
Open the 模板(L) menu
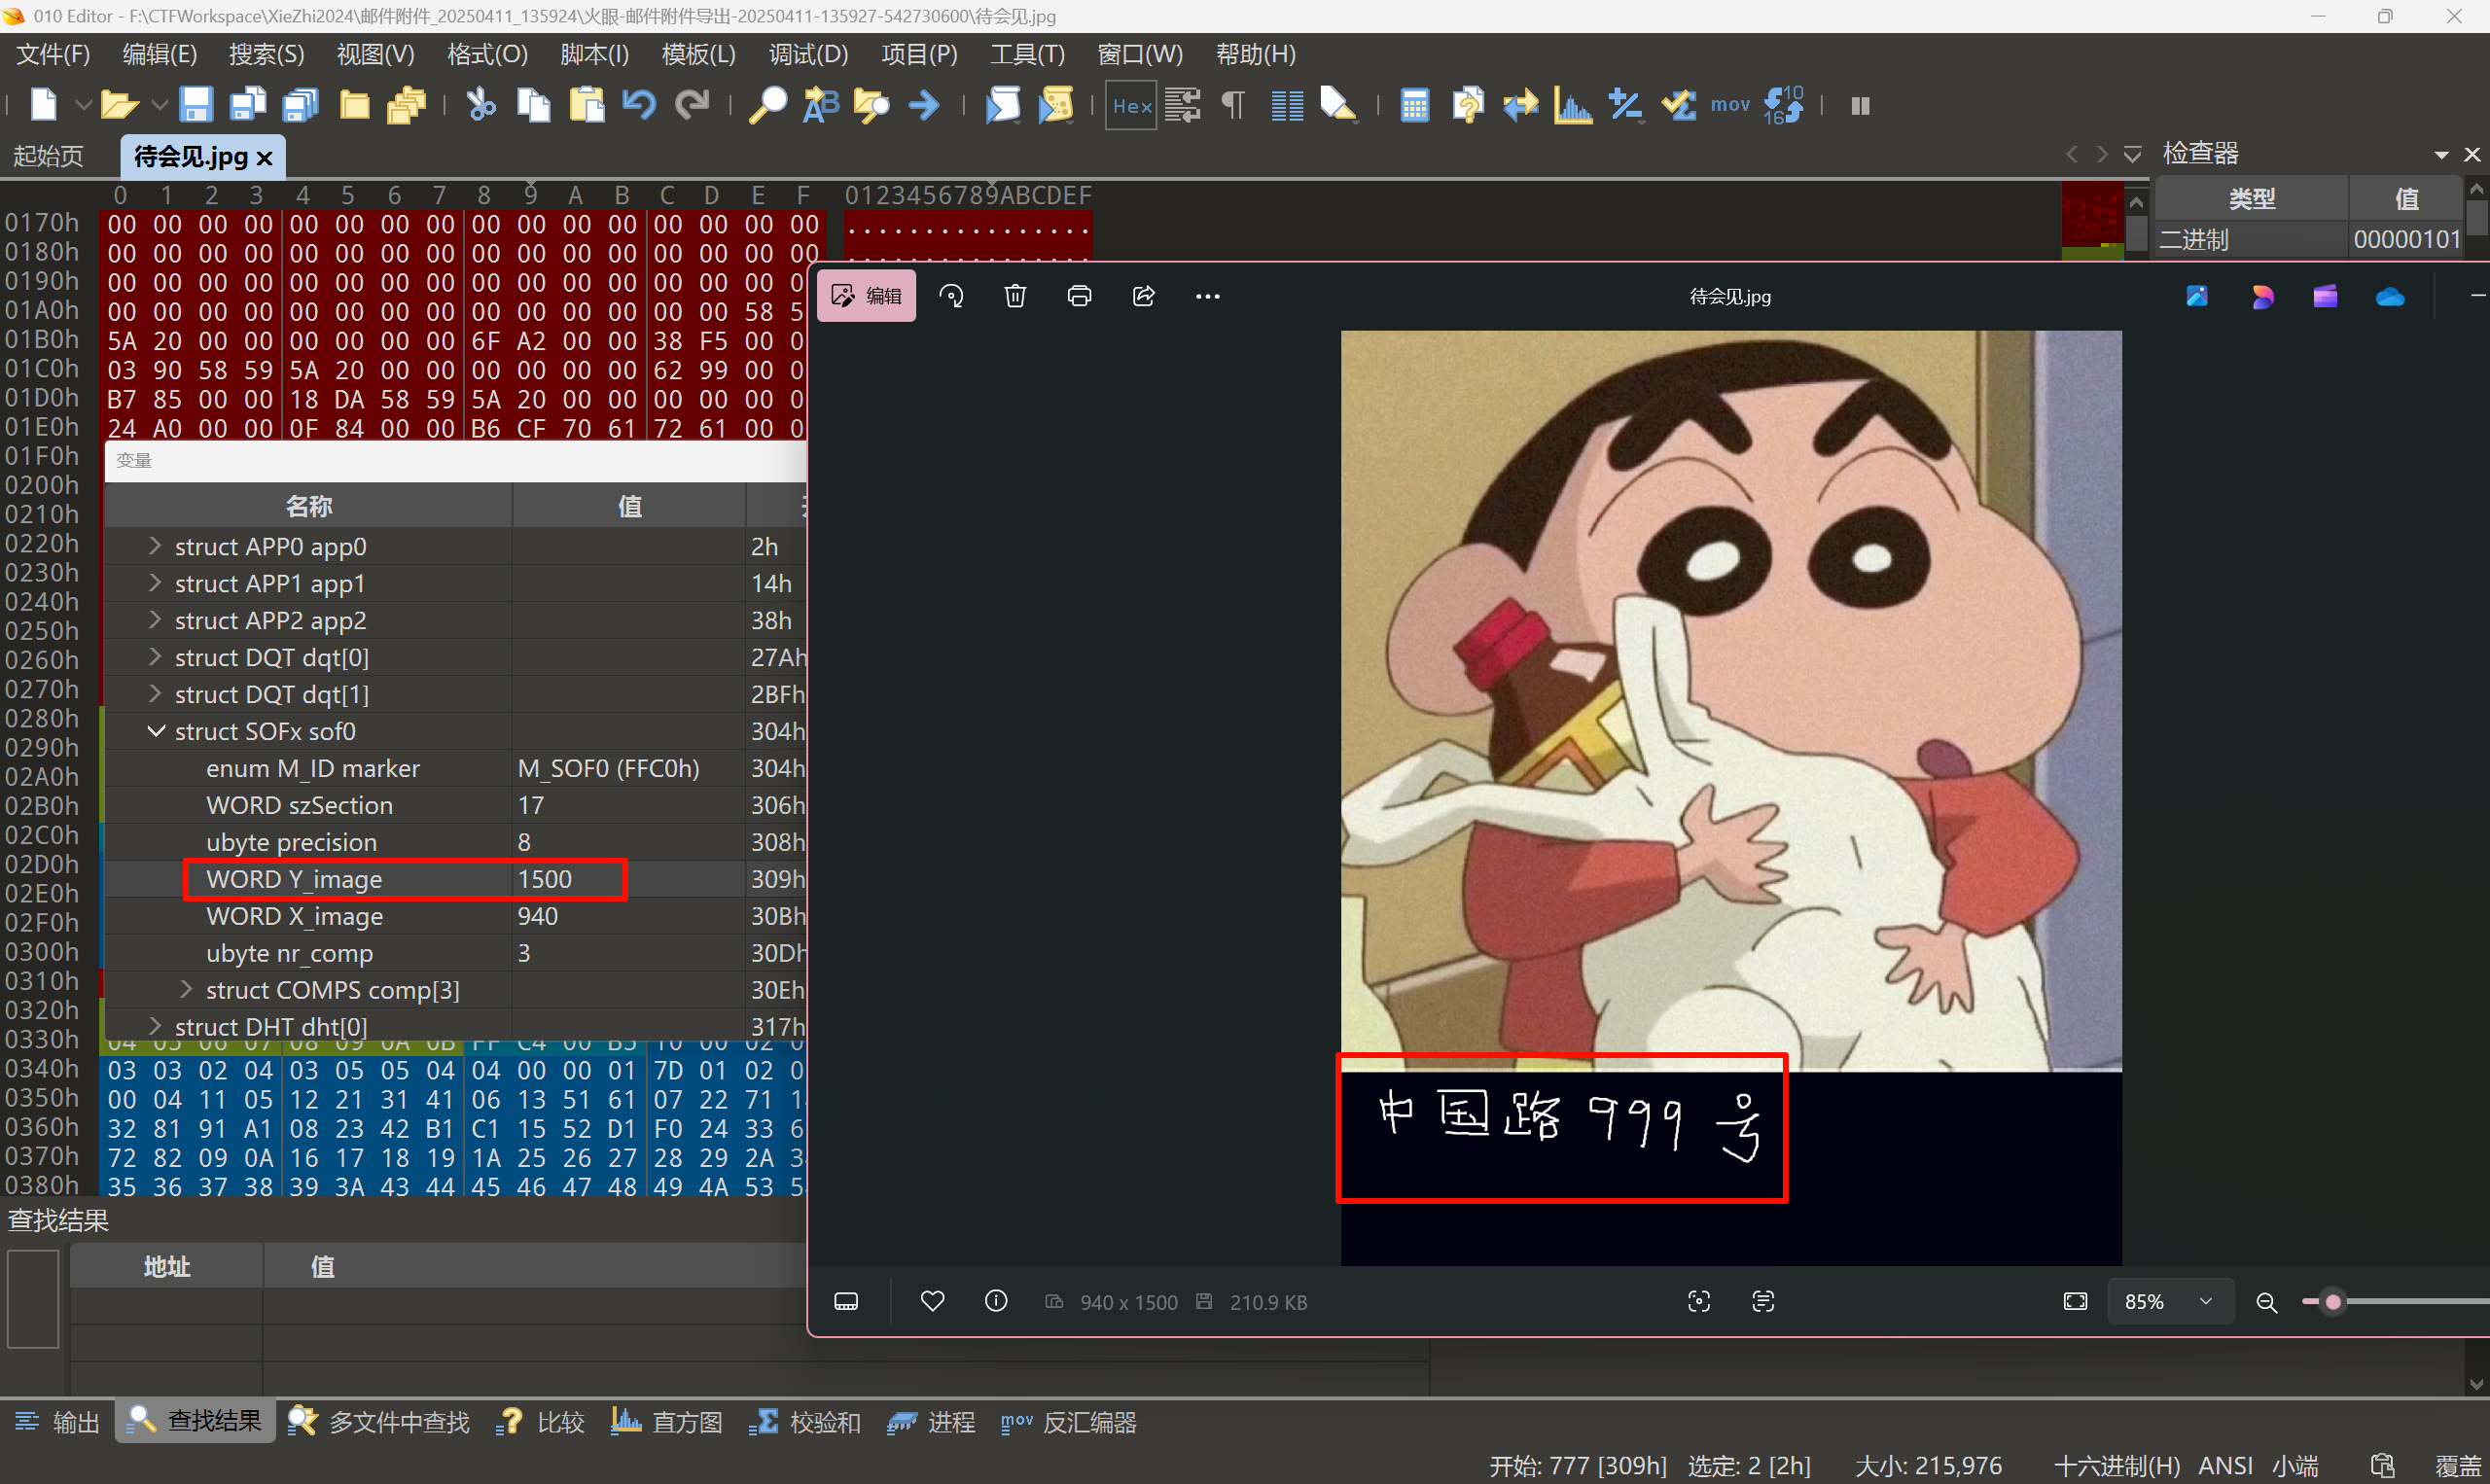tap(698, 54)
